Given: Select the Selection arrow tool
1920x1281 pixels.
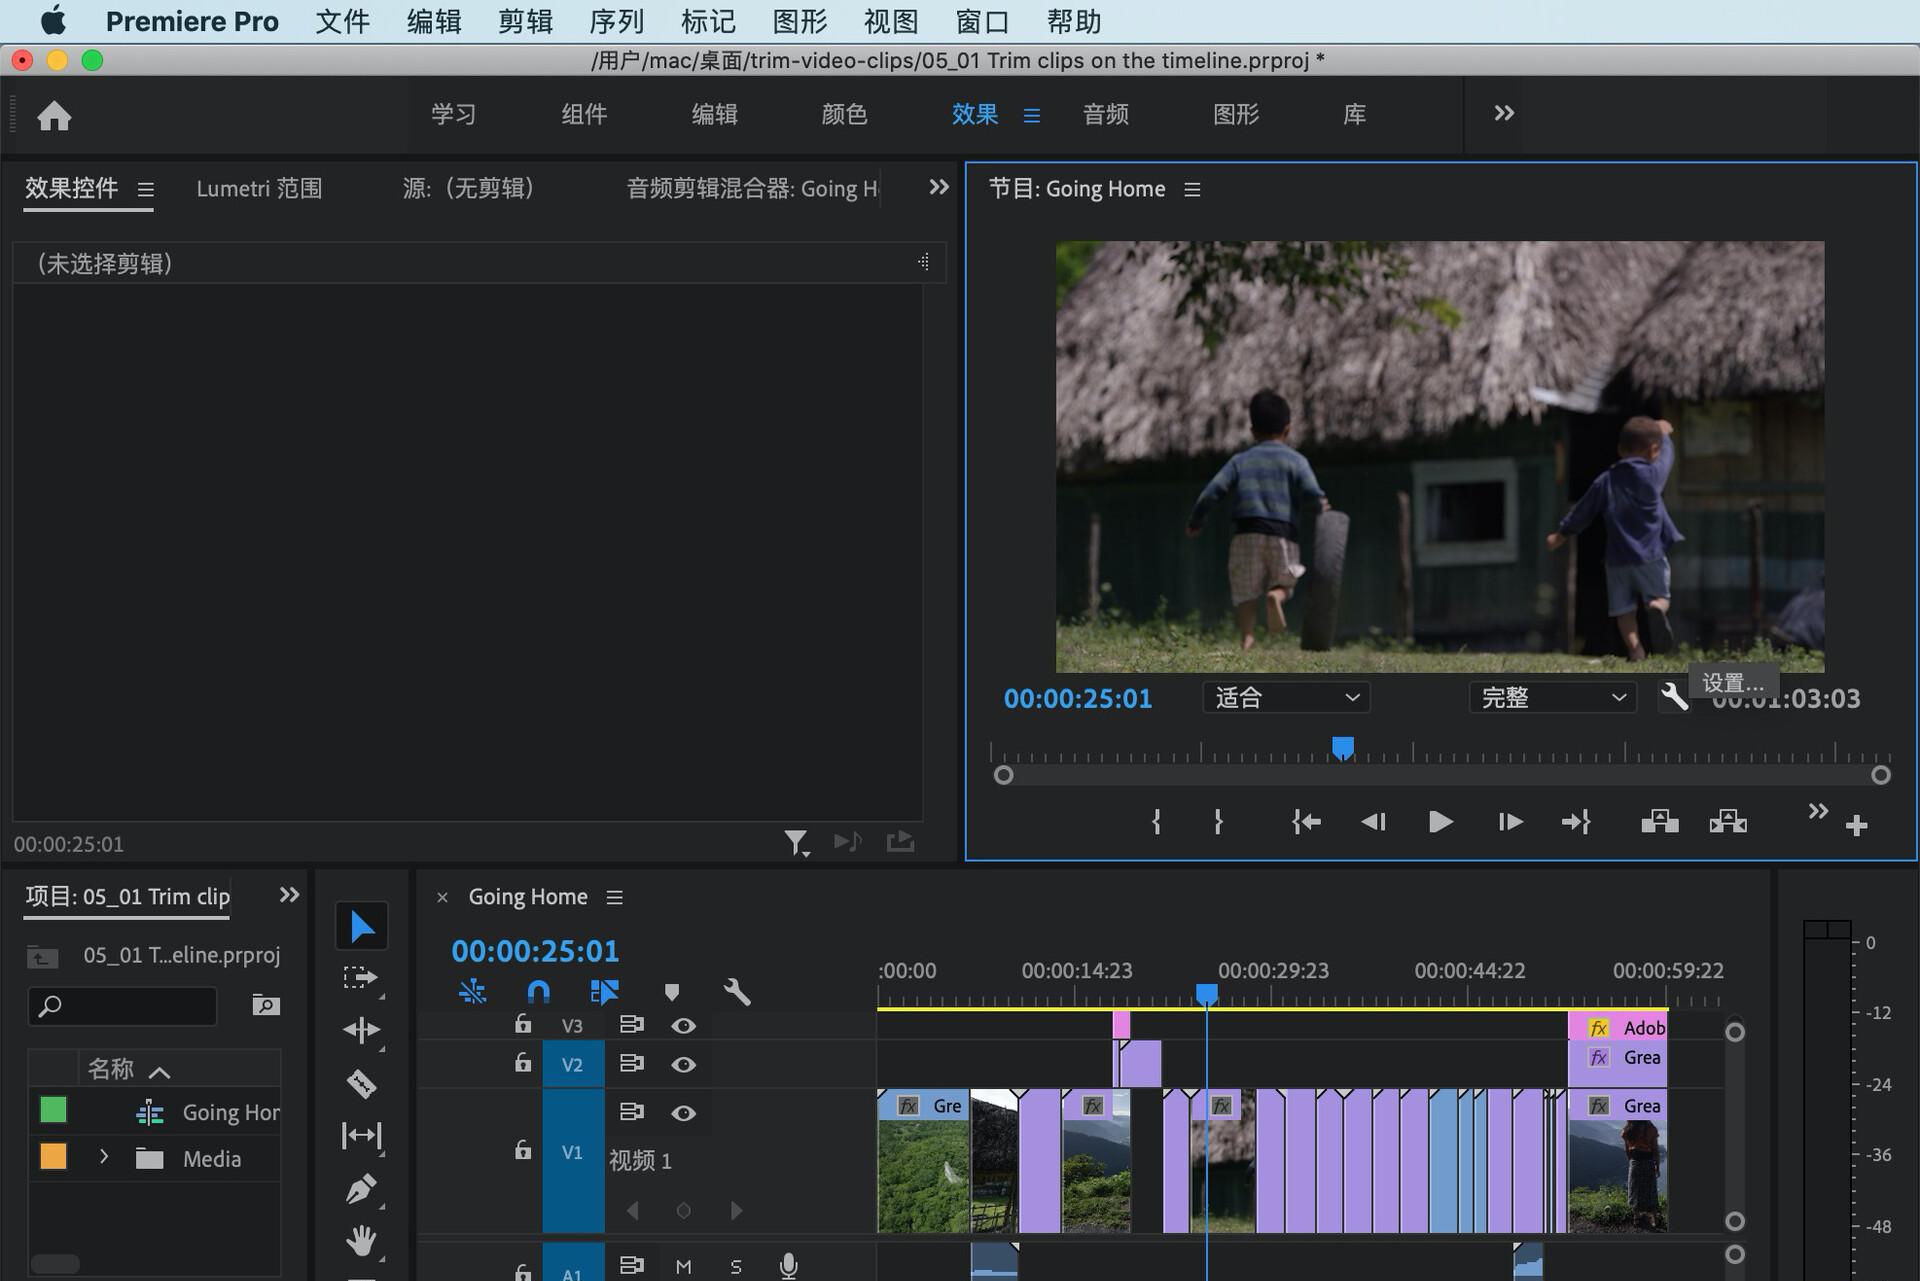Looking at the screenshot, I should pos(362,927).
